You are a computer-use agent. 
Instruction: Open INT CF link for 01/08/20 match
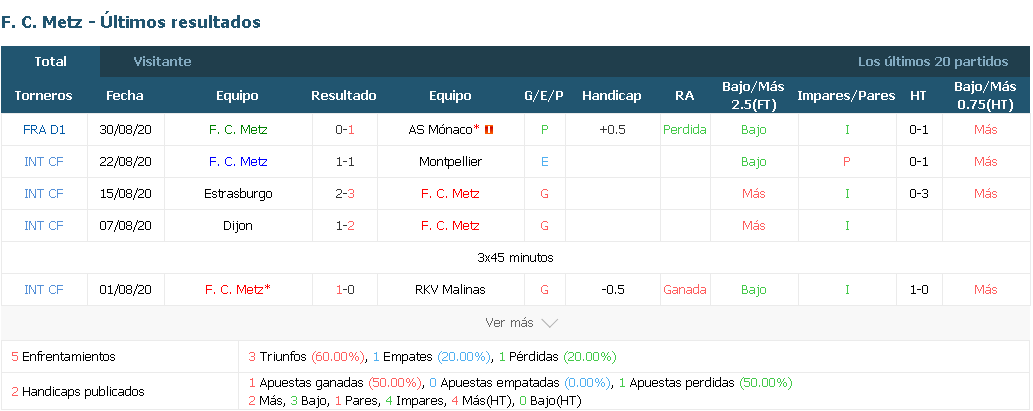click(x=44, y=289)
